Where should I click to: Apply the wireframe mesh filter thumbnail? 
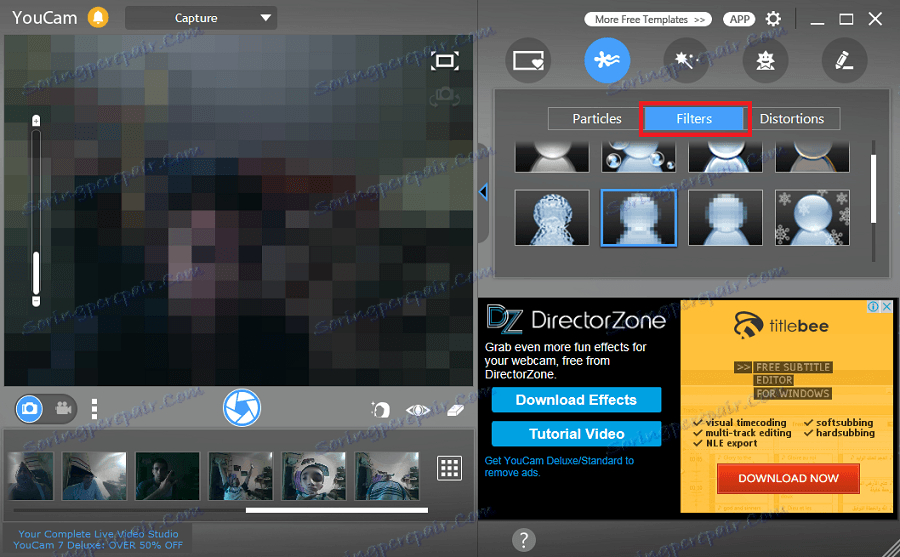click(552, 218)
